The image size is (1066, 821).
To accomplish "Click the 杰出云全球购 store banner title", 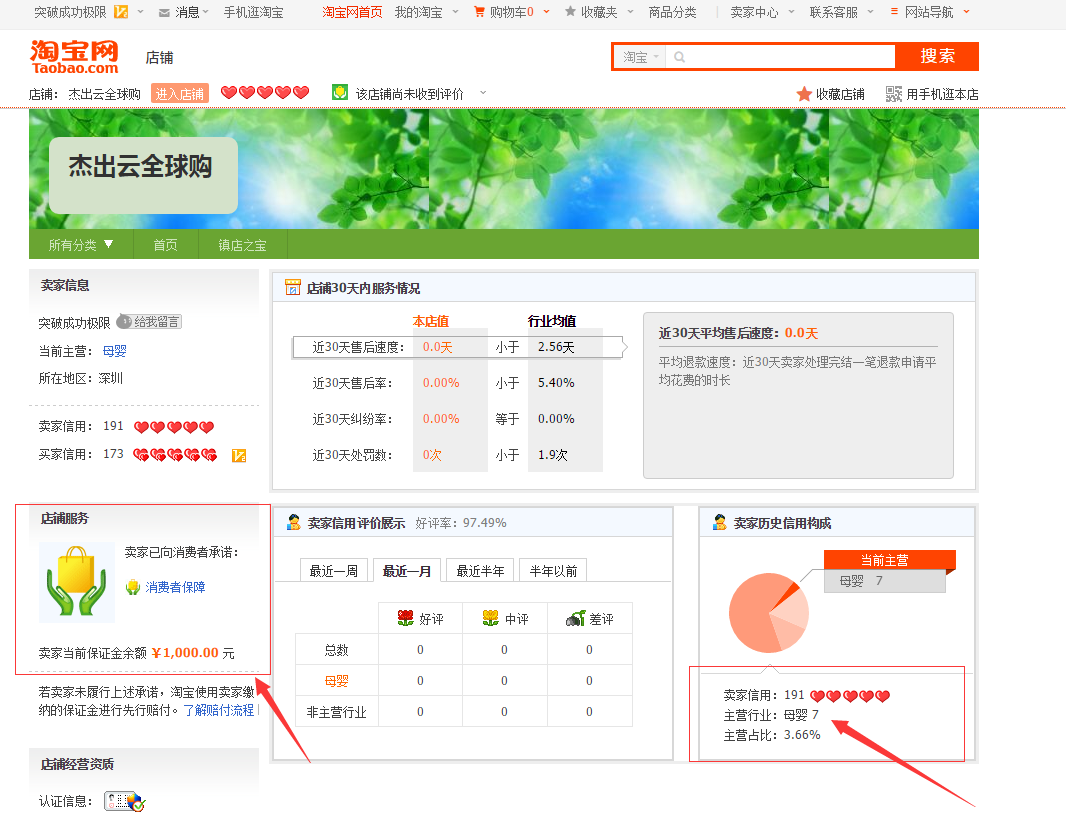I will 140,166.
